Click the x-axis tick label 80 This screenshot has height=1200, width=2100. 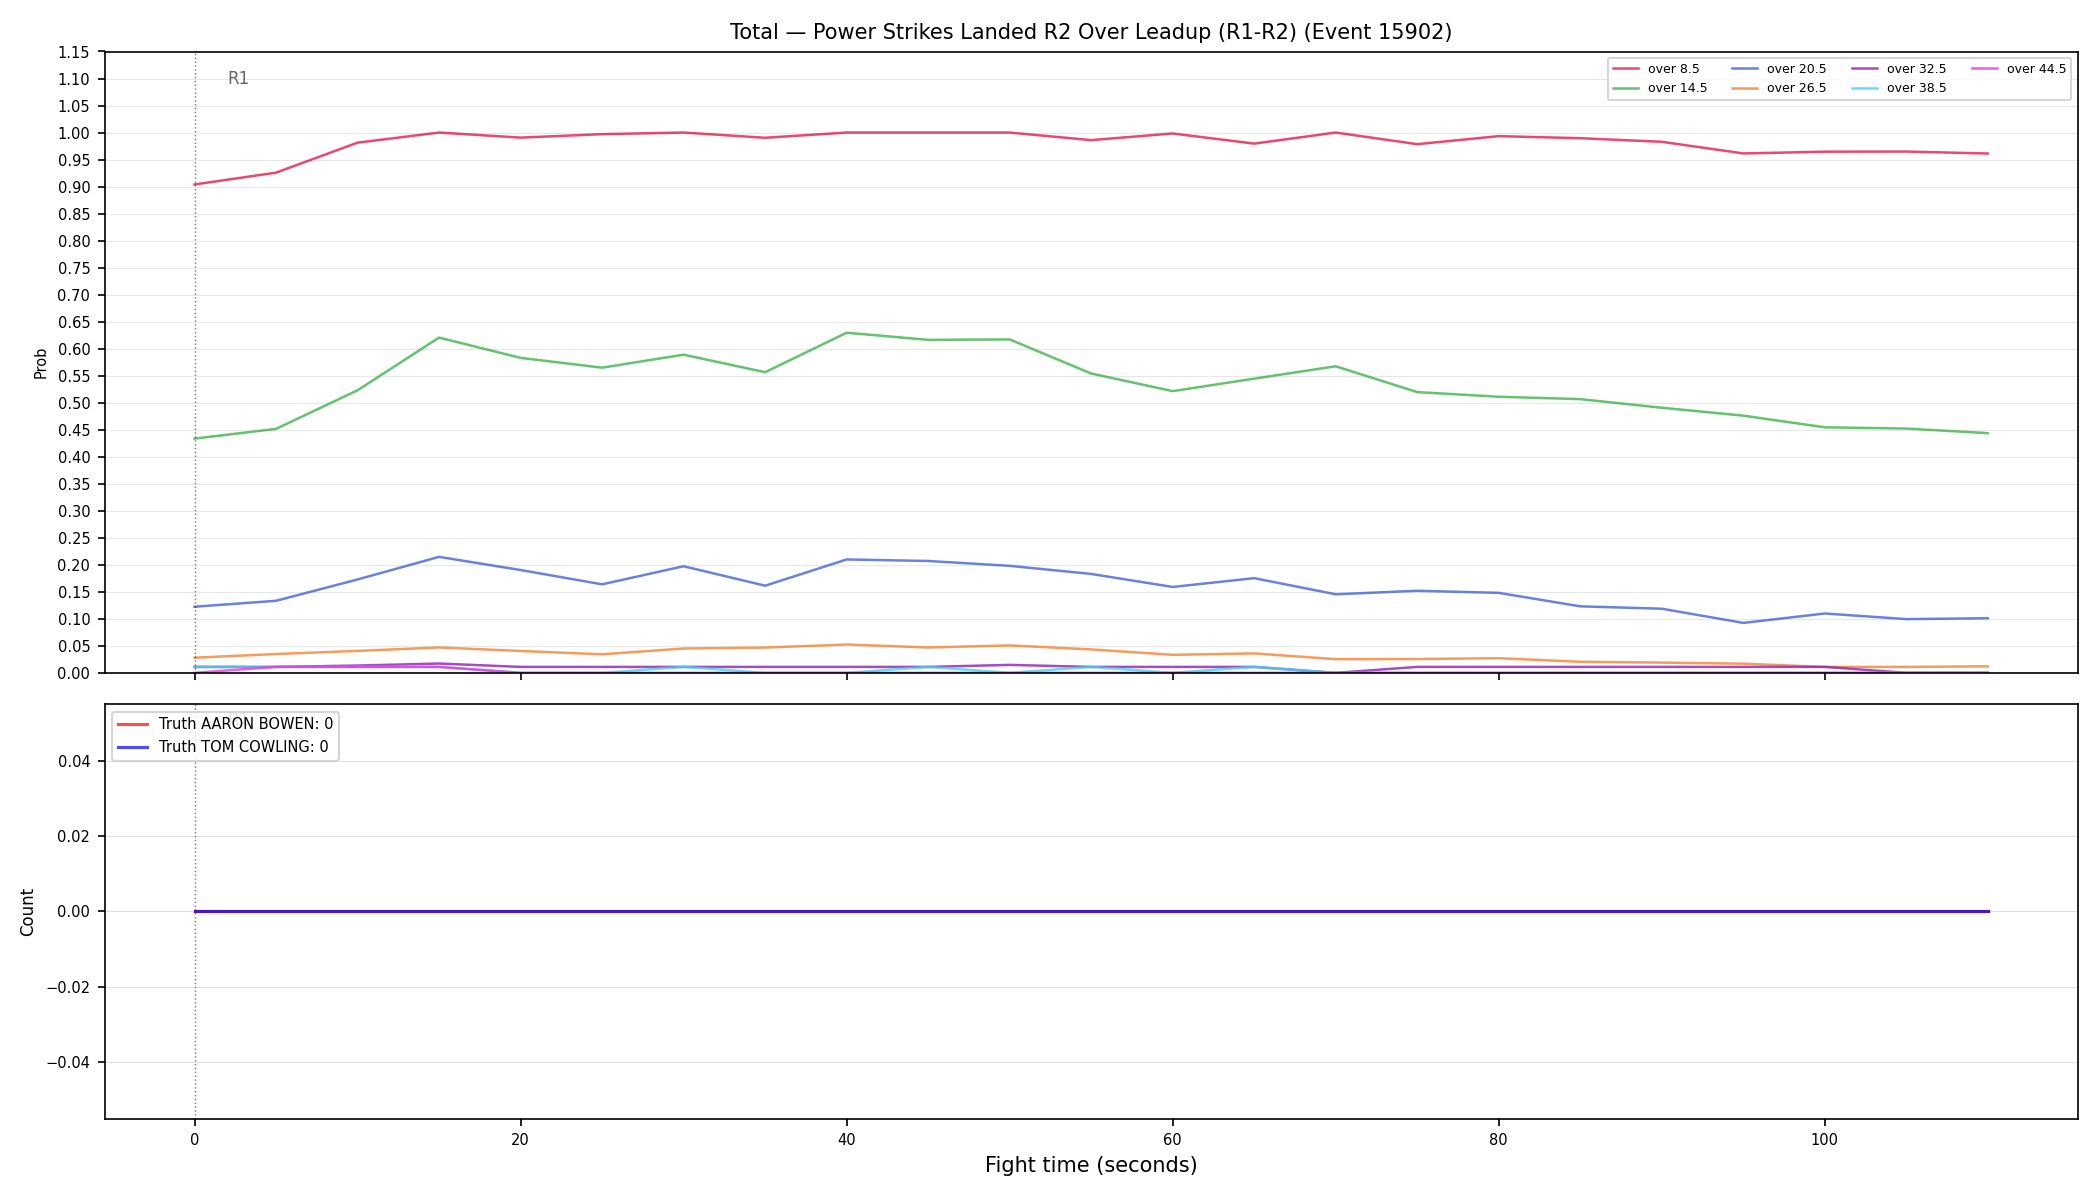pos(1498,1139)
